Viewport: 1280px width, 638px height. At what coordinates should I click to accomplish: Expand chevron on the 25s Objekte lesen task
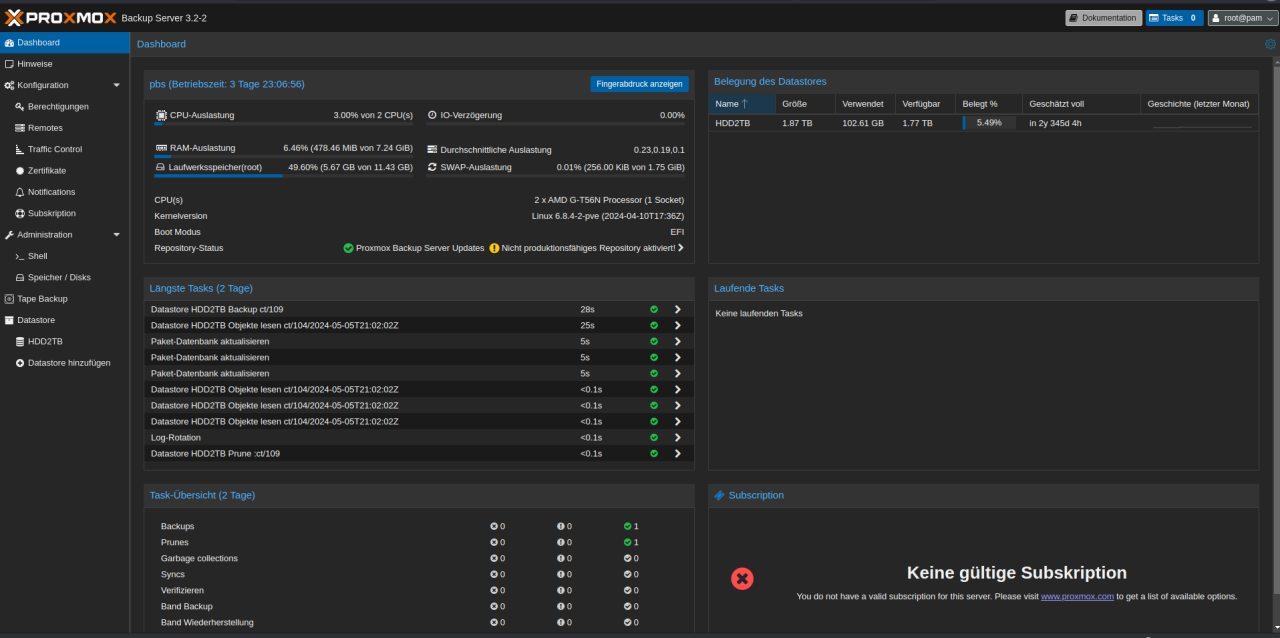click(677, 325)
